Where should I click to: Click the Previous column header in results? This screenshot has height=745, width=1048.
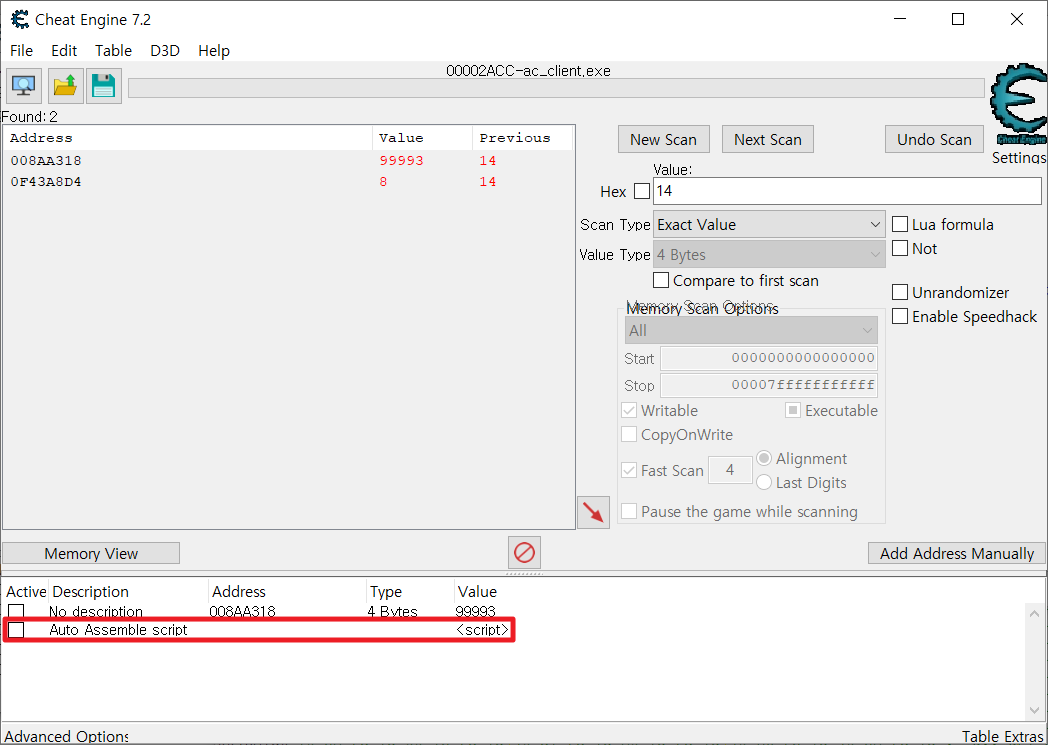coord(522,138)
